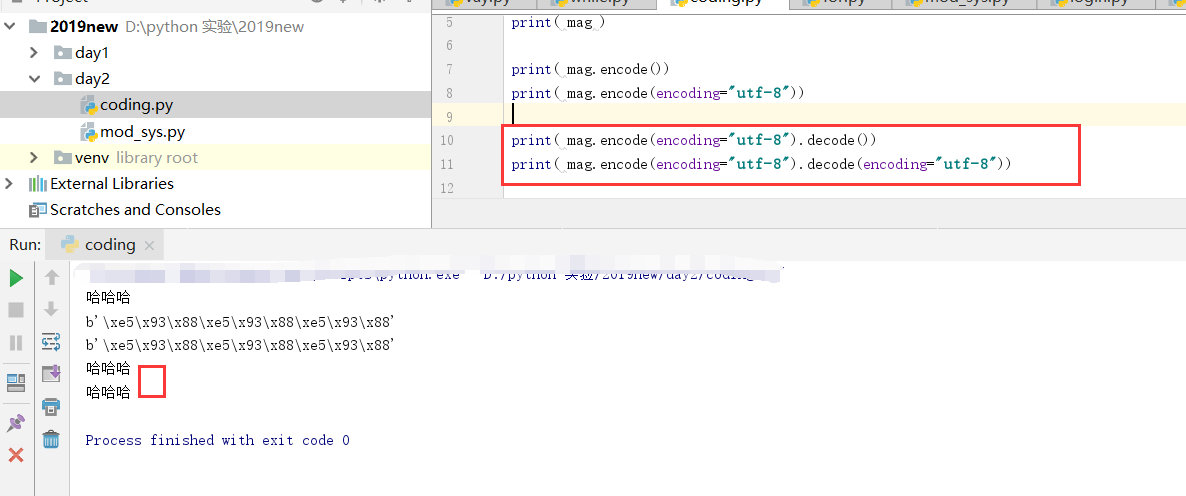Screen dimensions: 1186x496
Task: Expand the day1 folder arrow
Action: point(33,53)
